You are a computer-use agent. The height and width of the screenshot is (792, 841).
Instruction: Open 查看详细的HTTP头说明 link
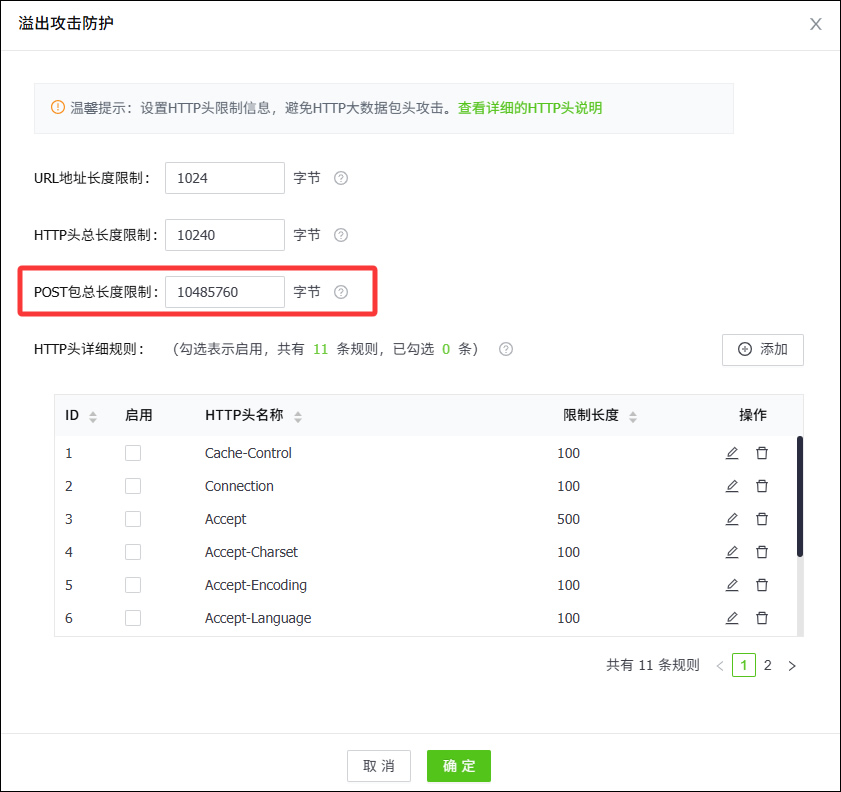[530, 108]
